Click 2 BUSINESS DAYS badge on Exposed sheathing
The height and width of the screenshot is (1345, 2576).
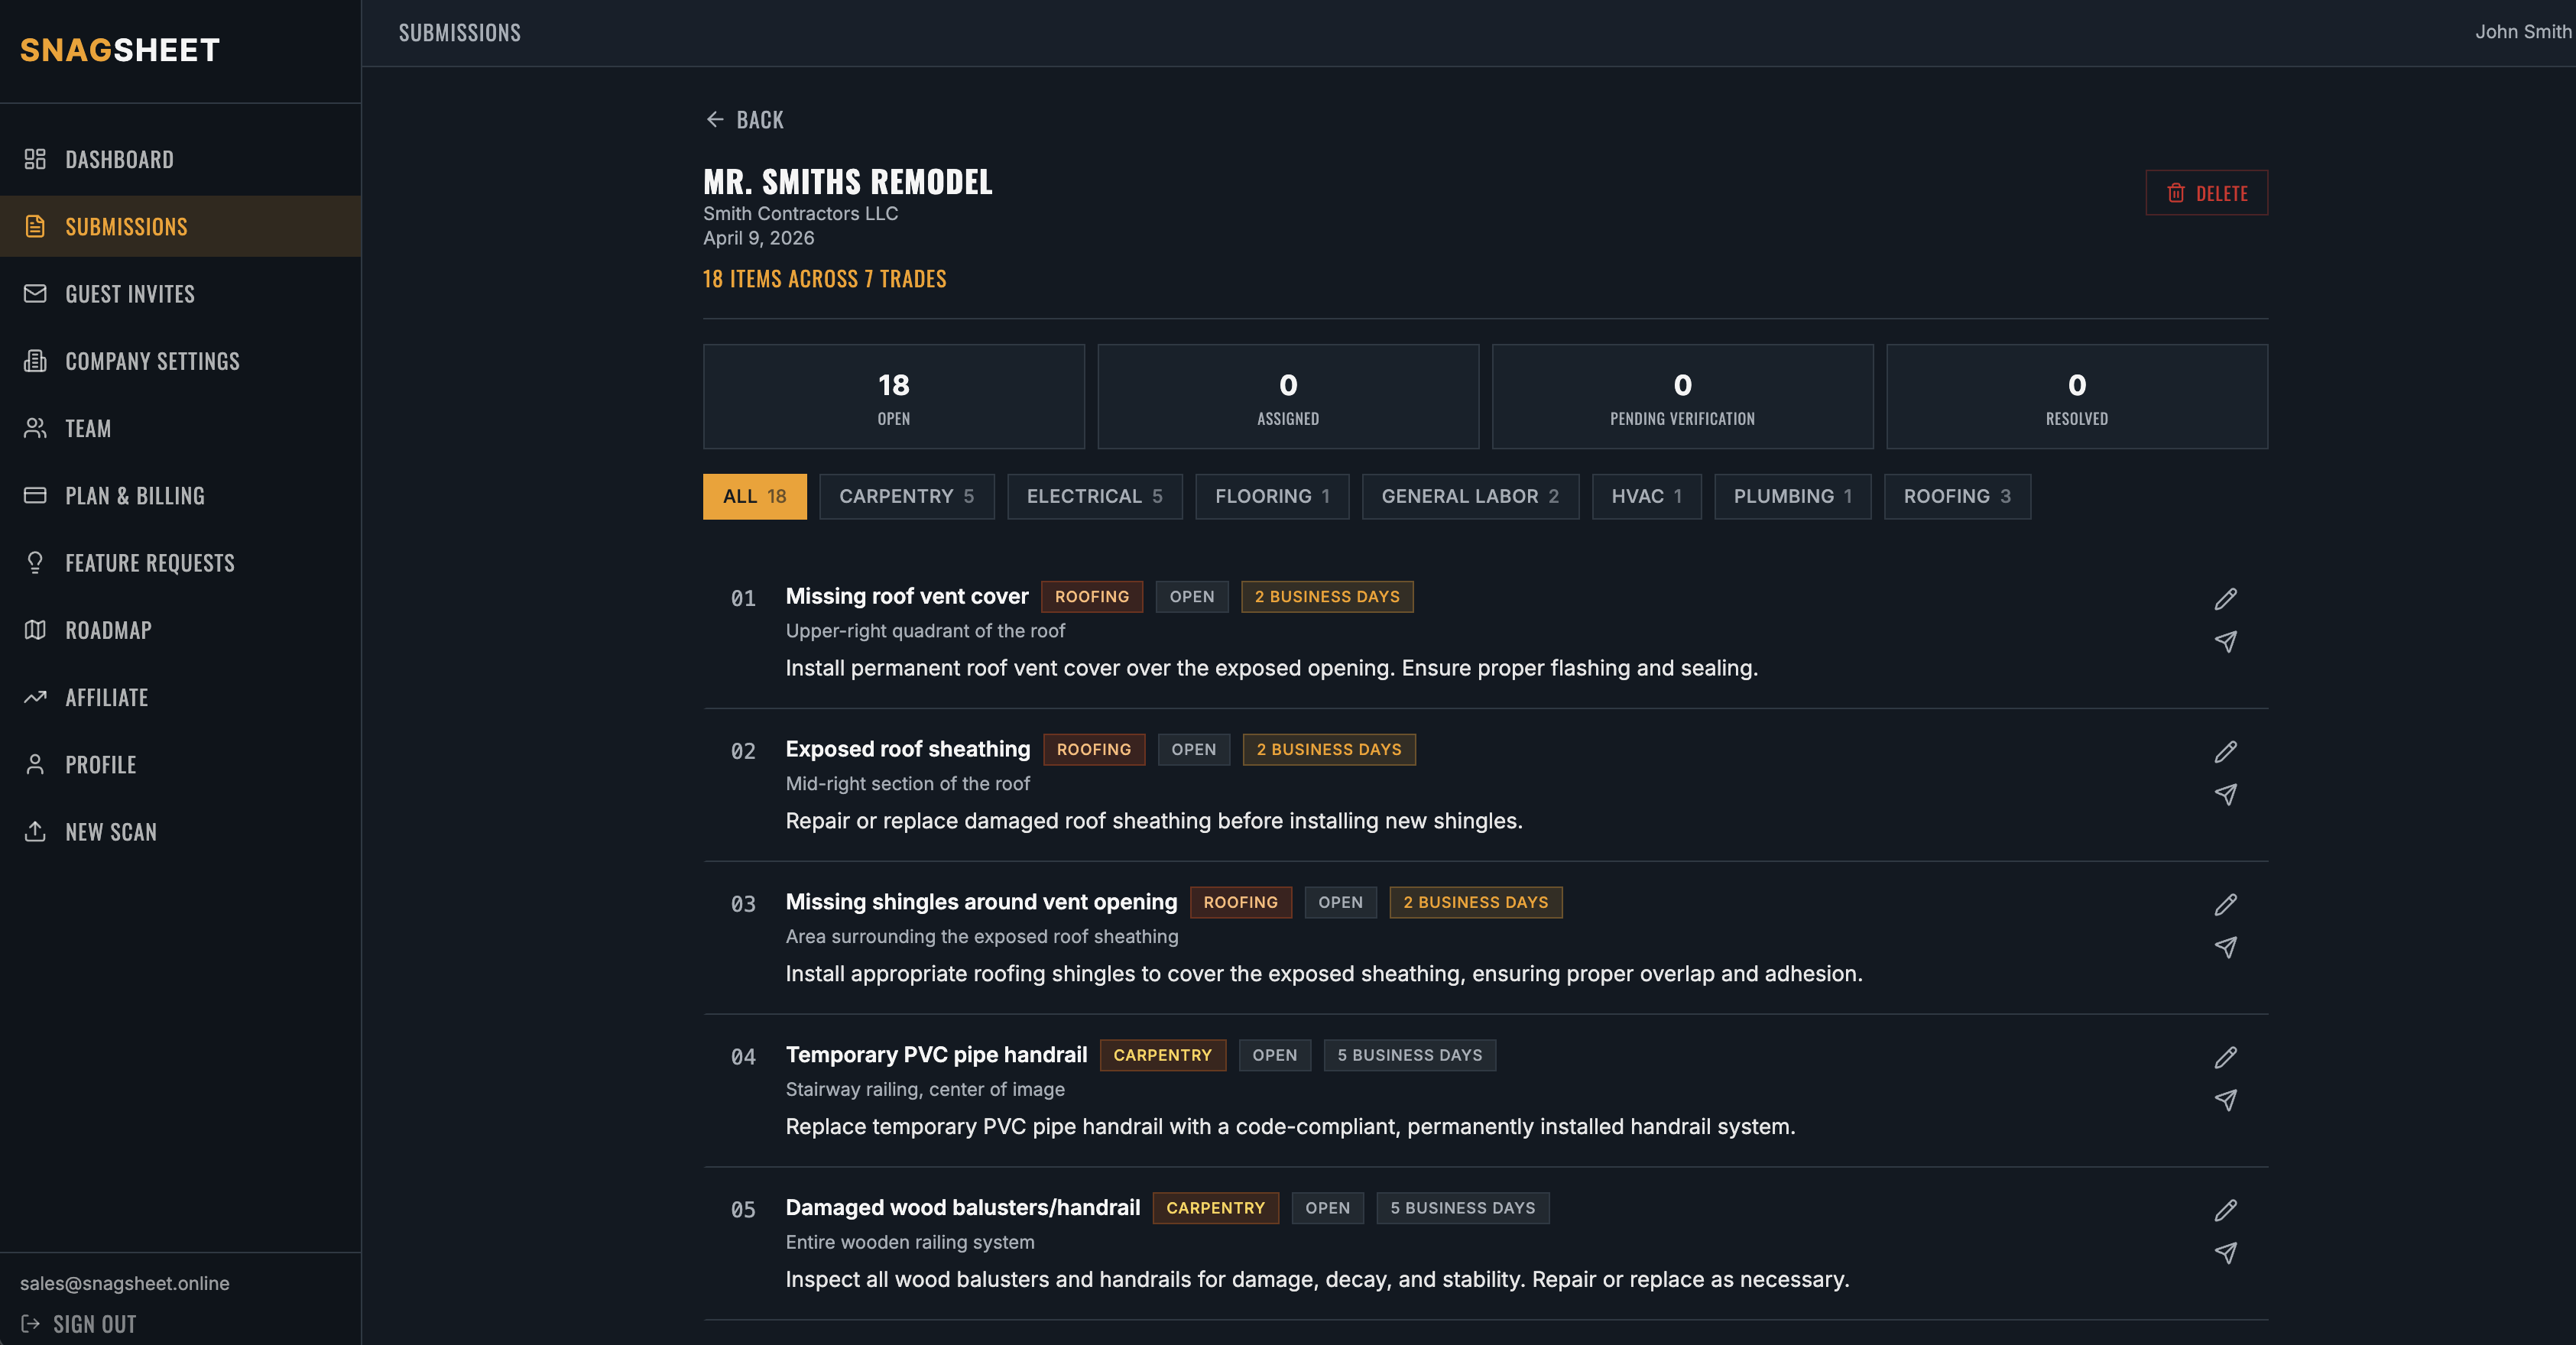[1329, 749]
